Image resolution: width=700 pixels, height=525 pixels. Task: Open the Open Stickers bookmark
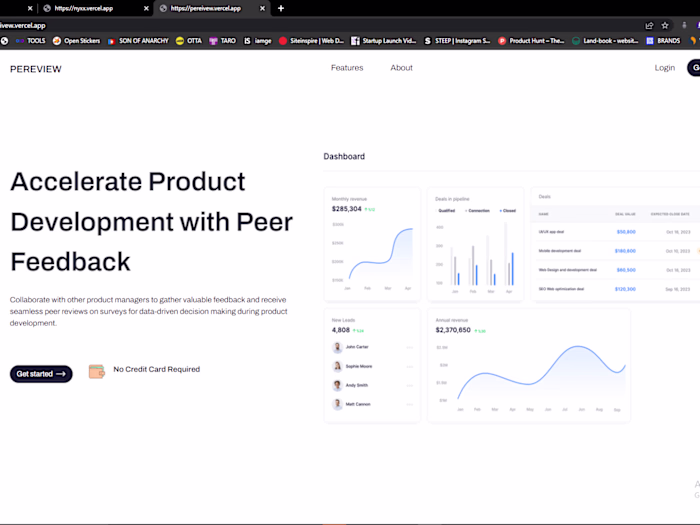click(x=76, y=41)
